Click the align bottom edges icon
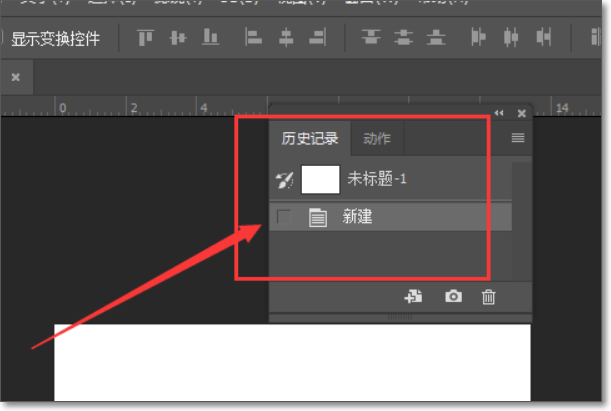This screenshot has height=411, width=611. pos(210,37)
